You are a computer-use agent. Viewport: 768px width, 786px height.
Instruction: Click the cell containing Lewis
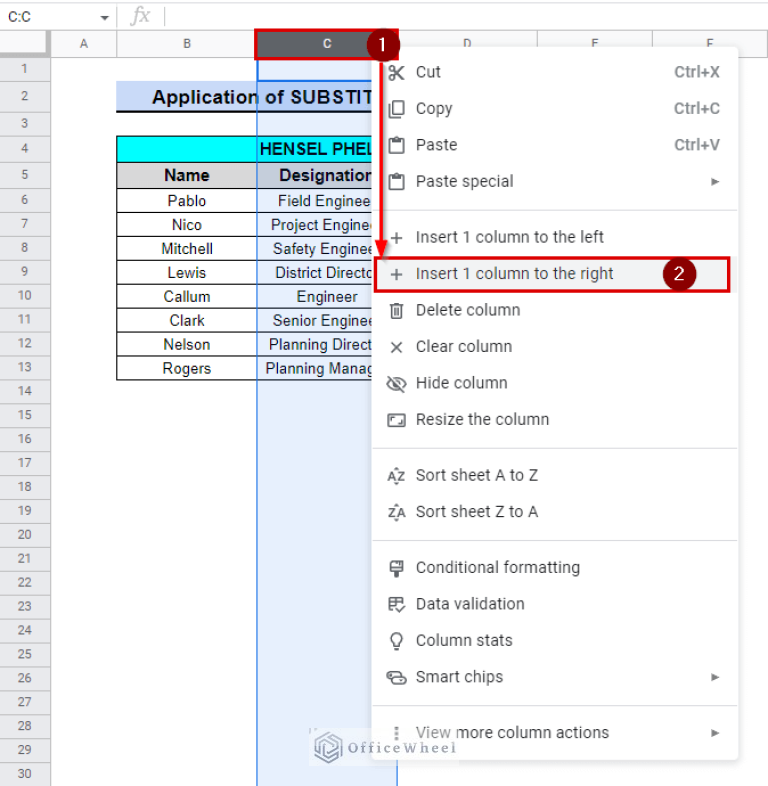186,273
